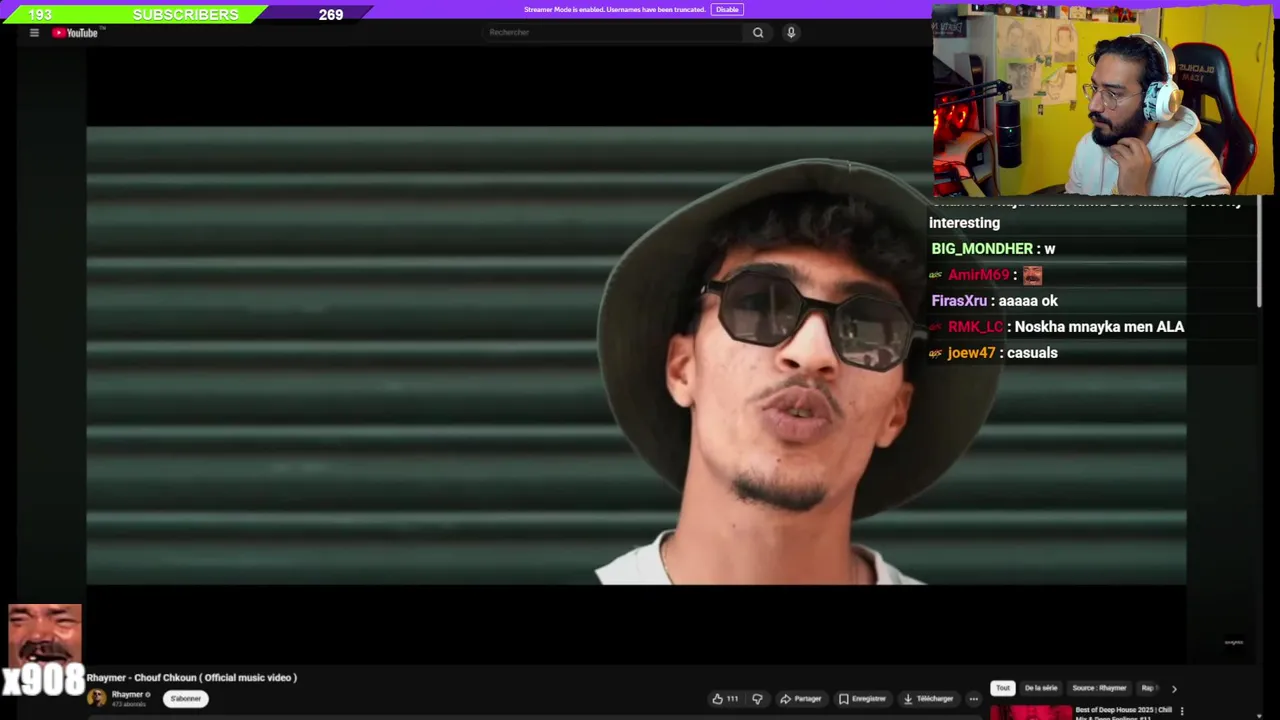Screen dimensions: 1280x720
Task: Click the 'Noskha mnayka men ALA' message
Action: point(1099,327)
